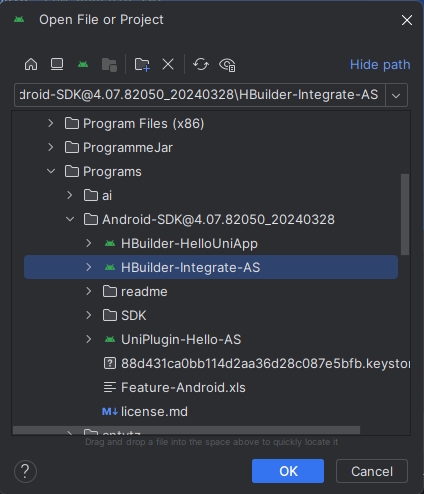Select the Program Files (x86) row

click(x=211, y=124)
